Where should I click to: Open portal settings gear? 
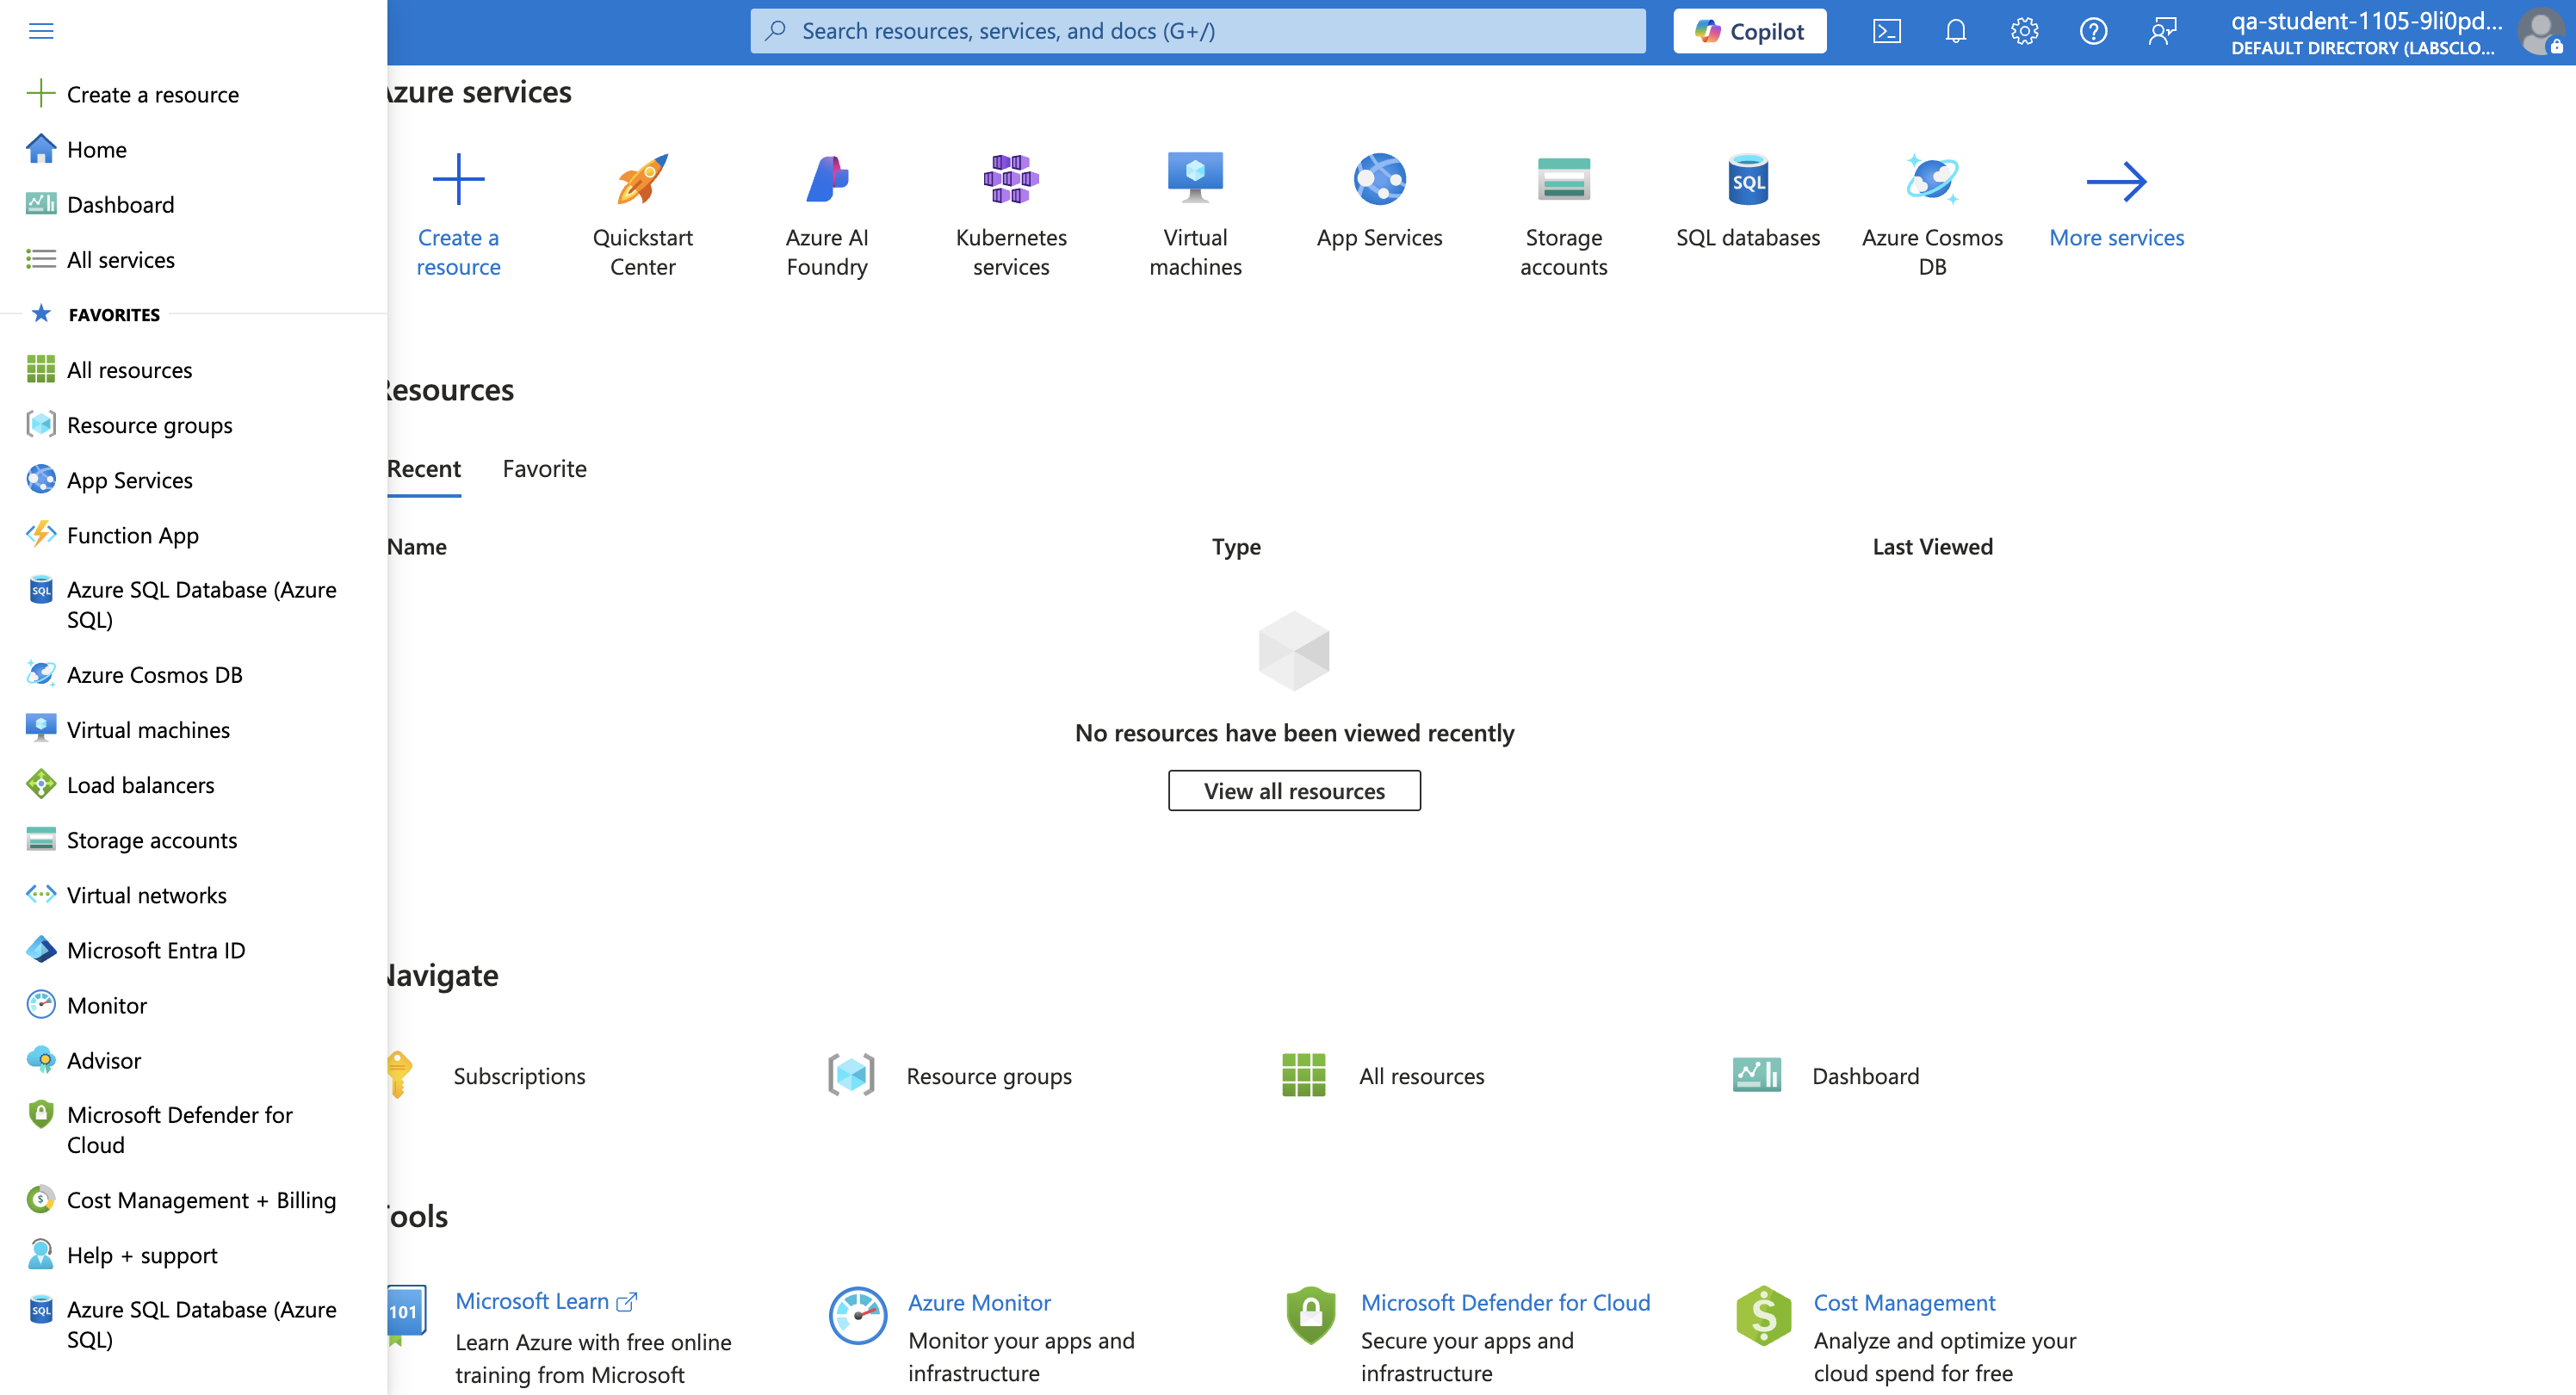tap(2024, 31)
